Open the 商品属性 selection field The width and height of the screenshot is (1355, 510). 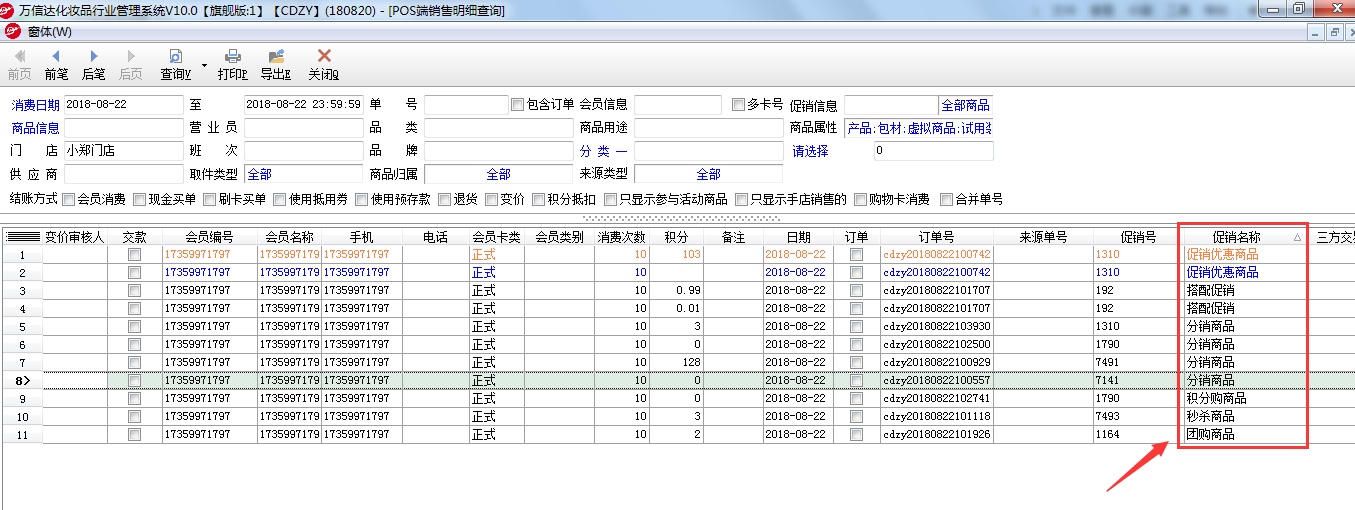918,128
